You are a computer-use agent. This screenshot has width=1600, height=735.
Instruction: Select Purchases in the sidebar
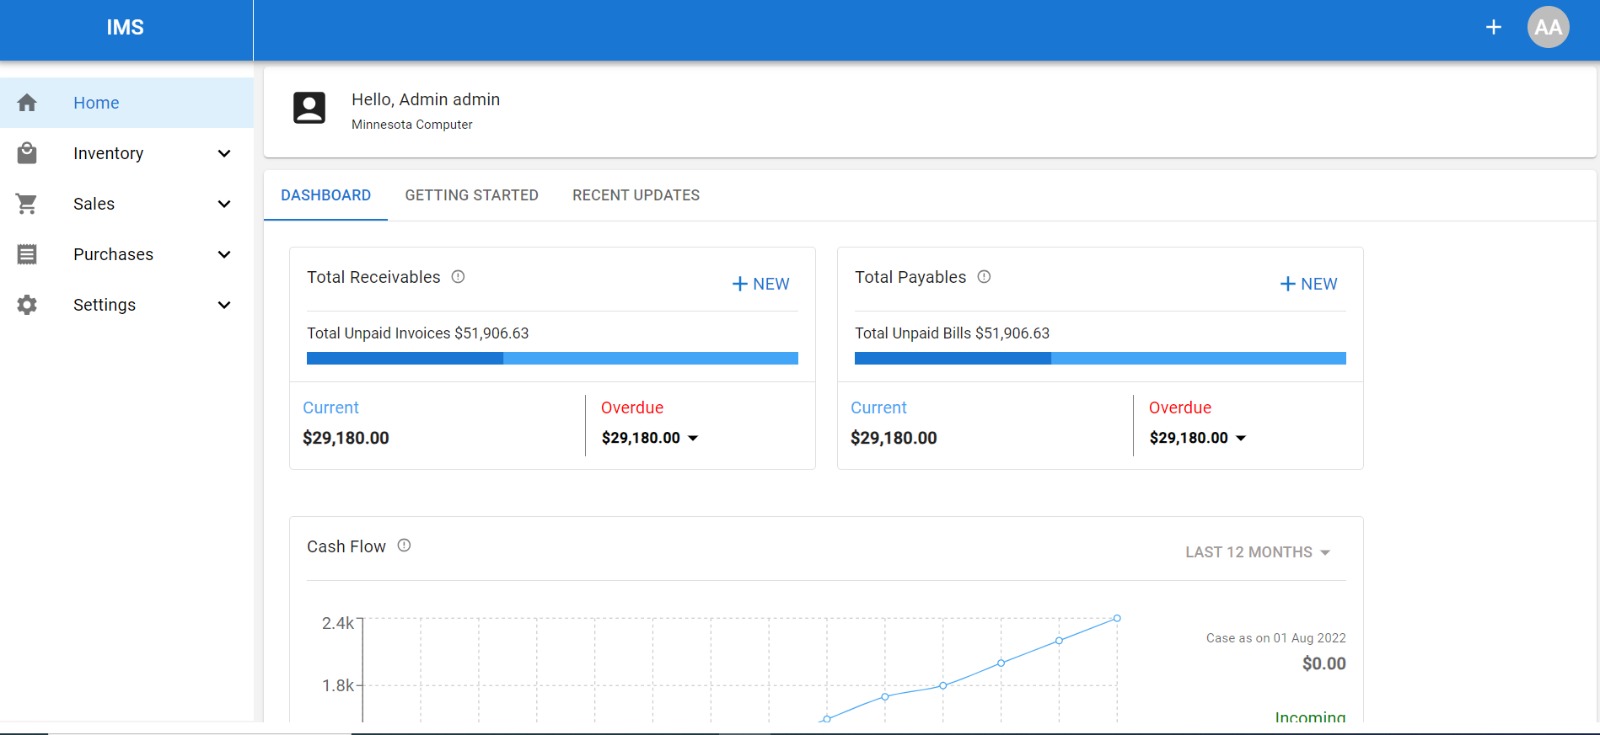[x=126, y=254]
